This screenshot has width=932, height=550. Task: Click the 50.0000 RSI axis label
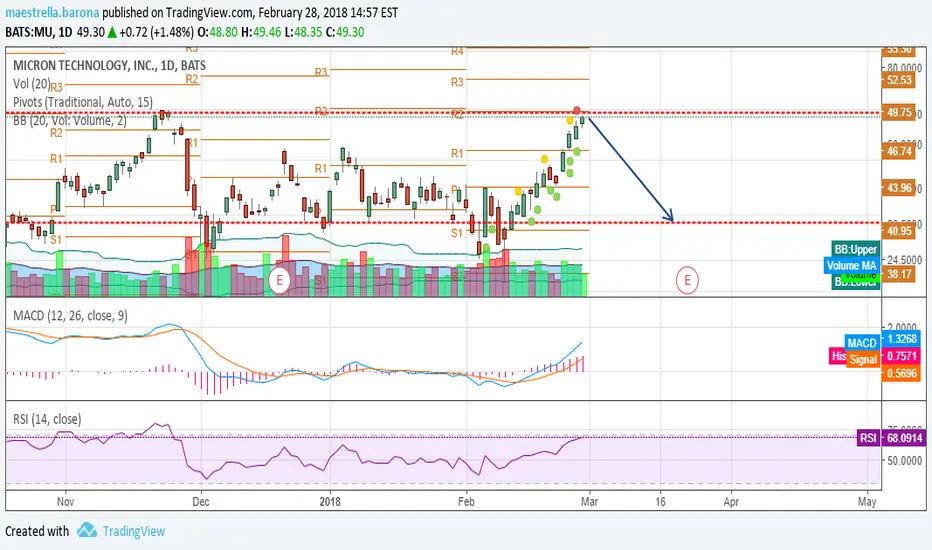(x=903, y=460)
